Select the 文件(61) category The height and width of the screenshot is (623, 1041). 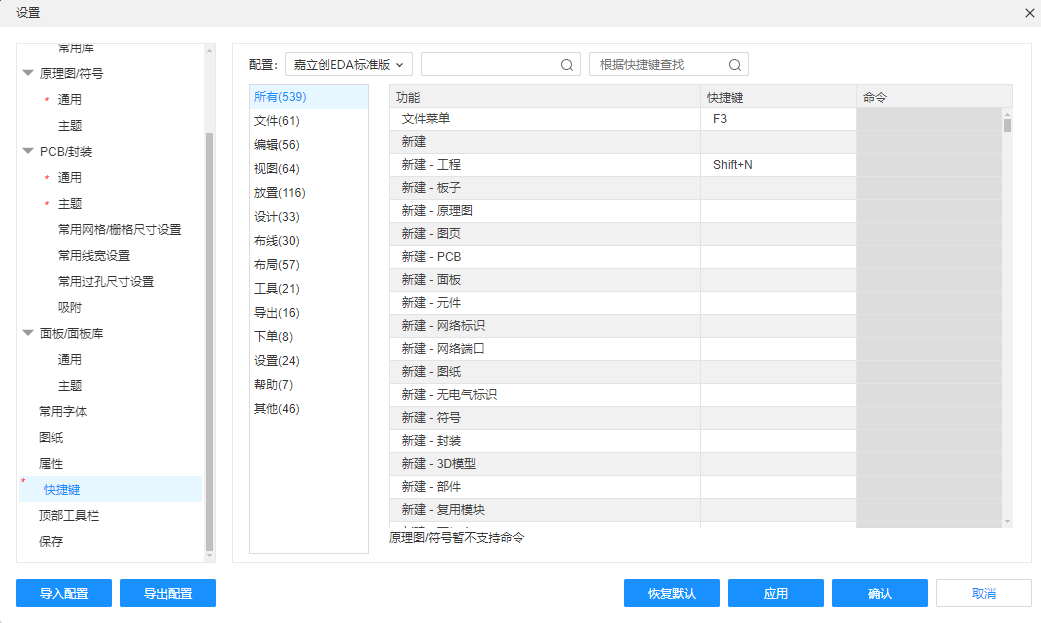point(277,121)
